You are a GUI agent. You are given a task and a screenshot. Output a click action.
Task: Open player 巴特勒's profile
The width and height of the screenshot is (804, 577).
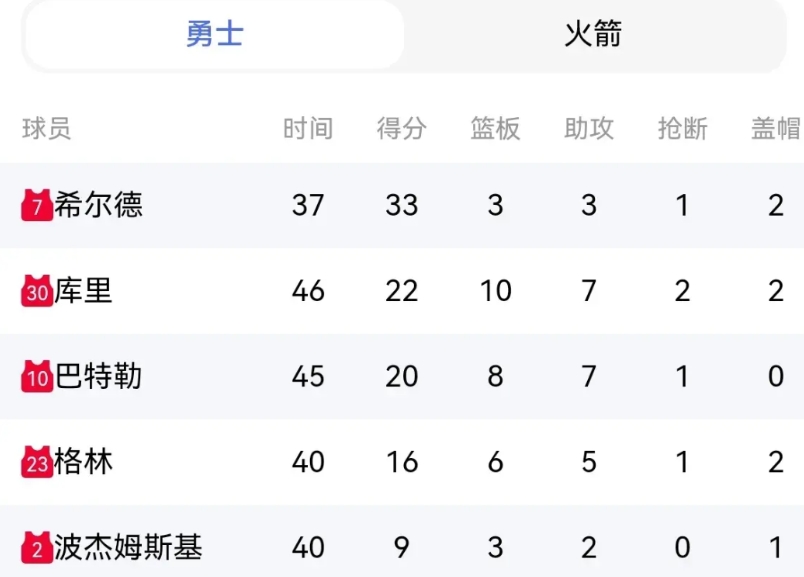(x=98, y=376)
